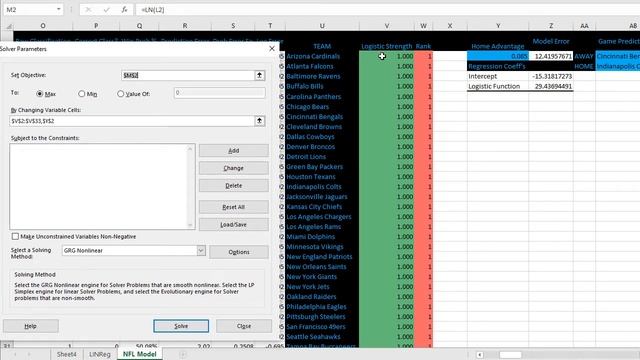Click the Seattle Seahawks team cell

click(x=322, y=337)
